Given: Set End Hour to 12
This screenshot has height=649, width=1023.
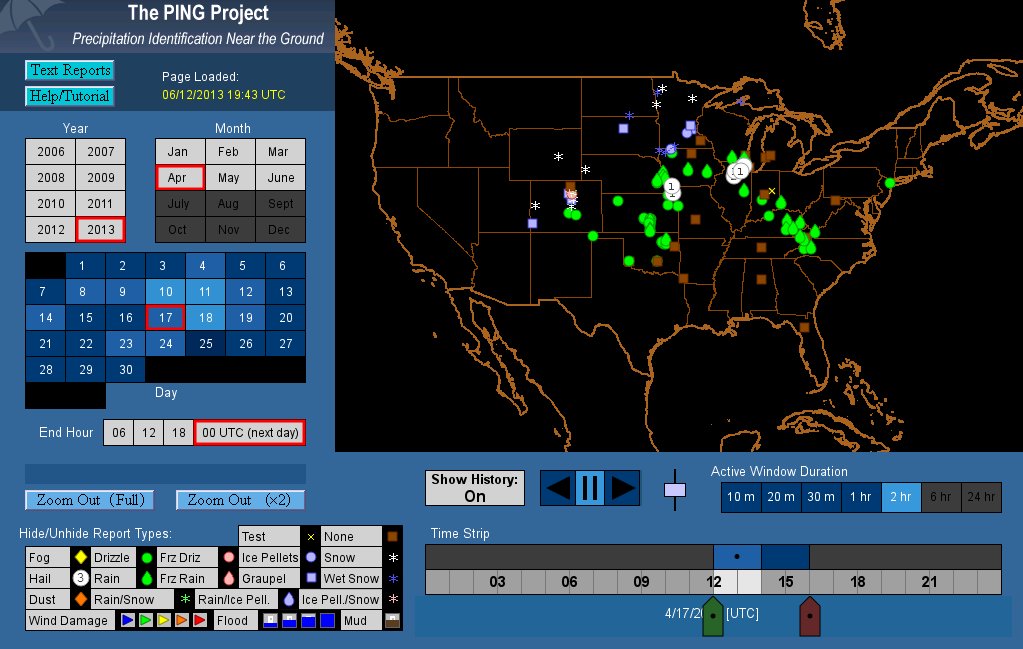Looking at the screenshot, I should 147,432.
